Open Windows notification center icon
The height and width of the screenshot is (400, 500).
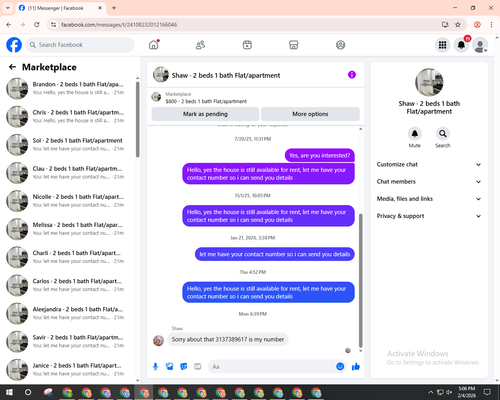click(x=487, y=392)
